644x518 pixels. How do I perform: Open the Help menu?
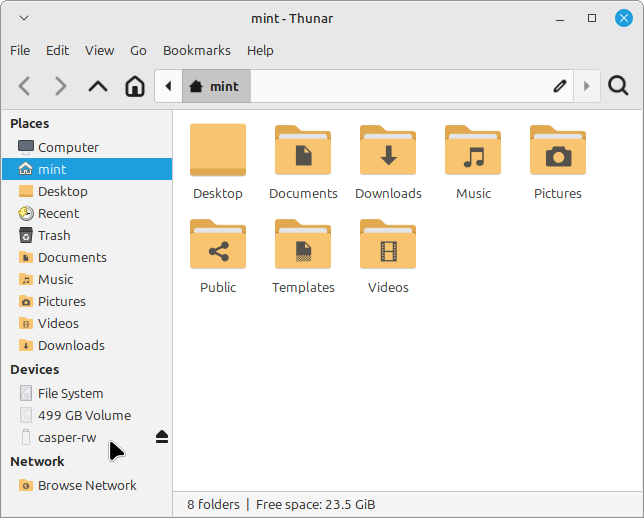[260, 51]
